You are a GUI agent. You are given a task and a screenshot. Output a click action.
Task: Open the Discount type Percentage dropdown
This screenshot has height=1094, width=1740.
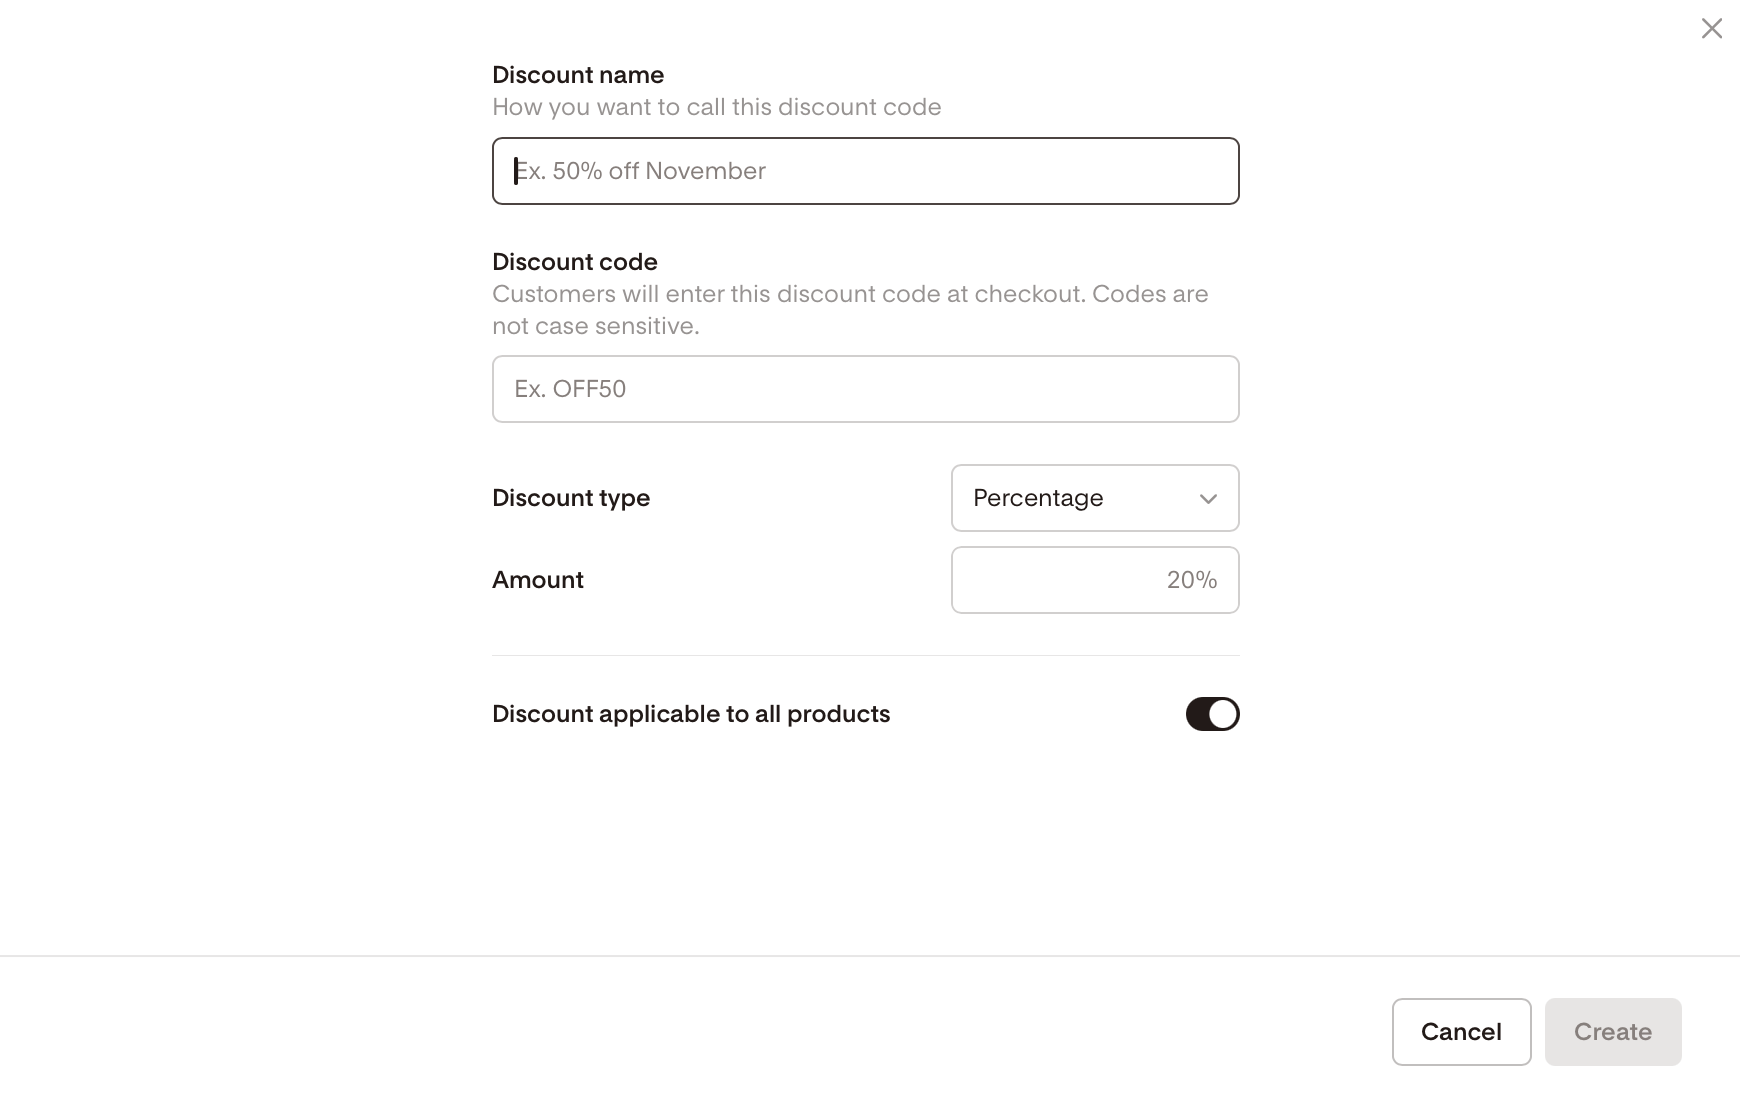[1095, 498]
